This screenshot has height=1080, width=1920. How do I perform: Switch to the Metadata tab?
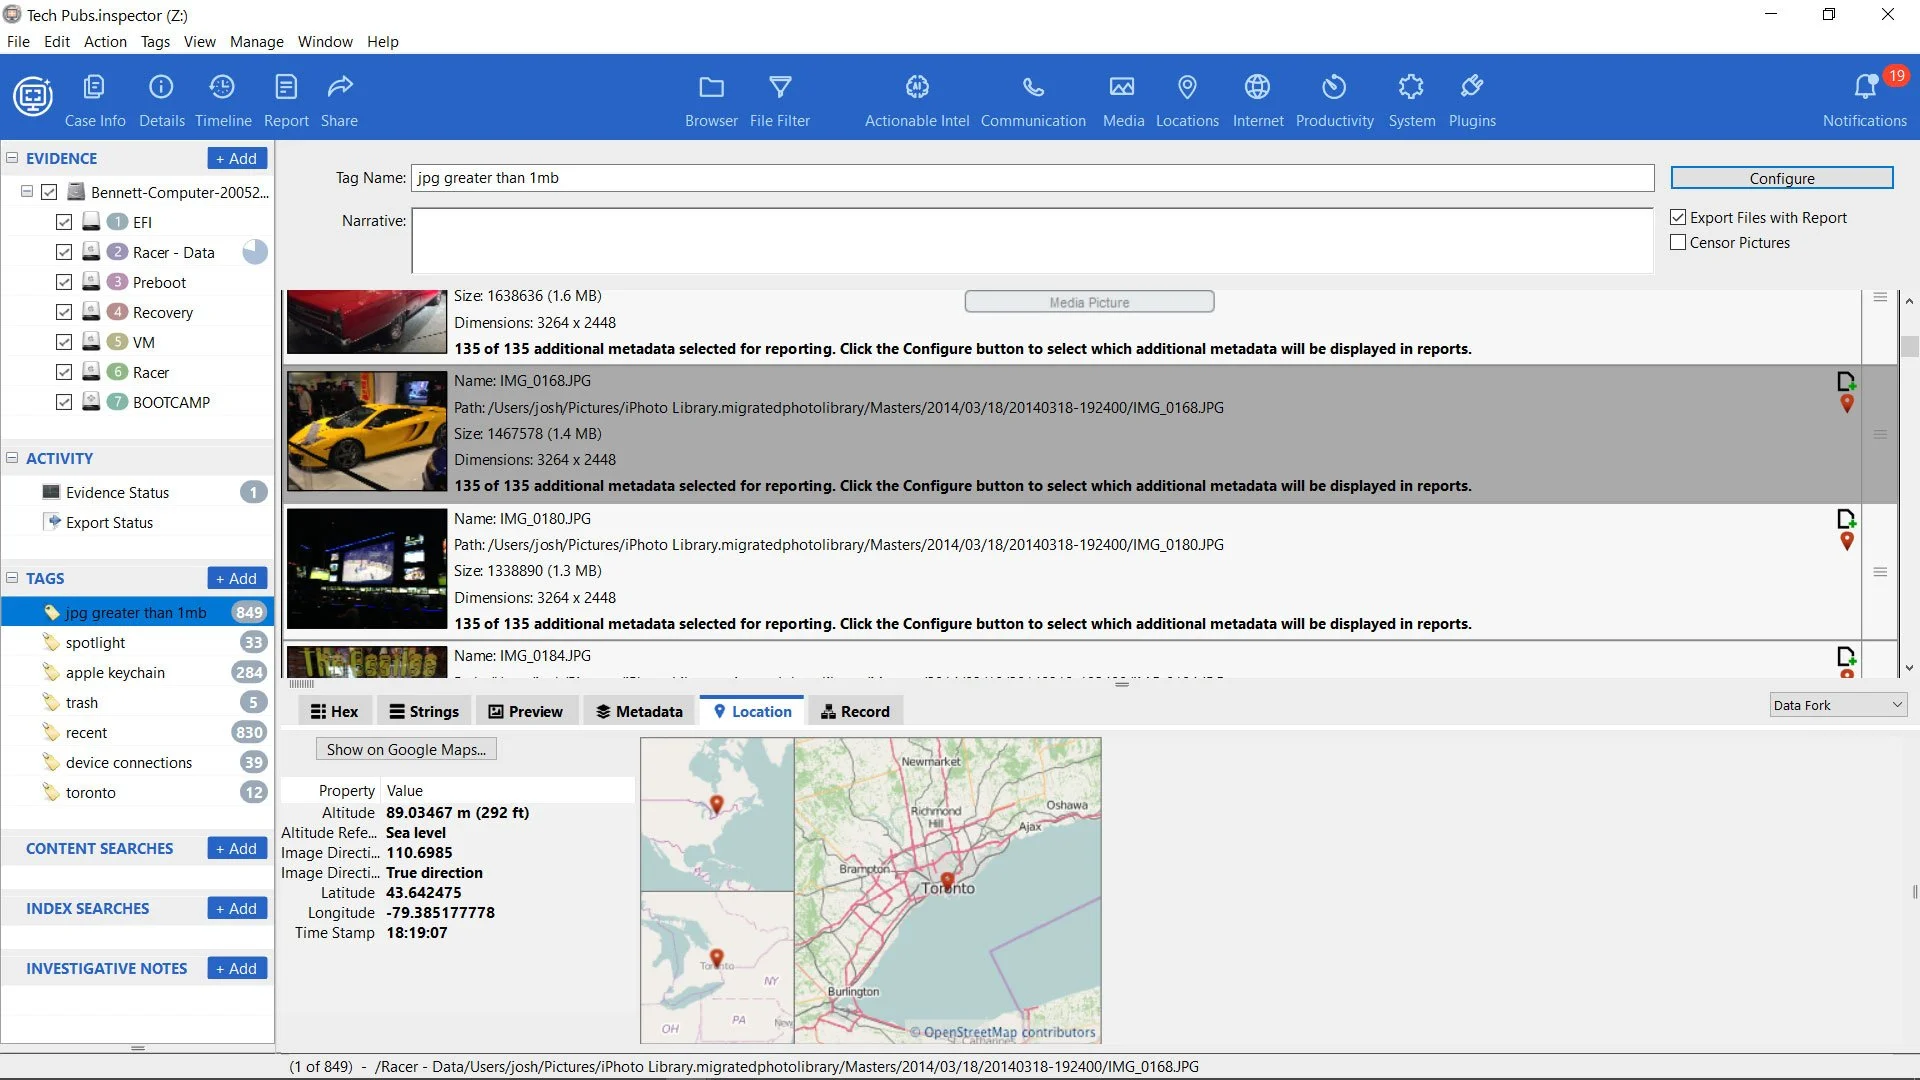click(x=639, y=711)
